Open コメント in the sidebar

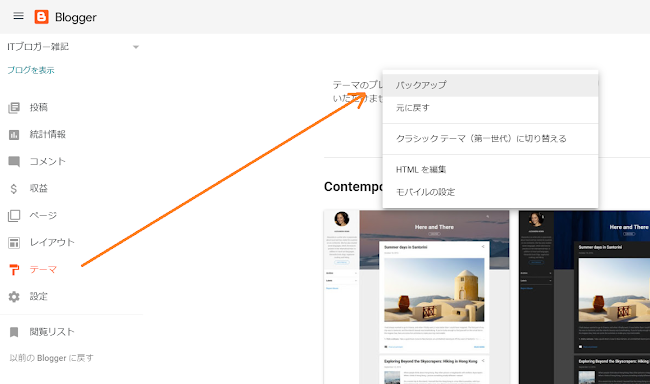coord(48,161)
